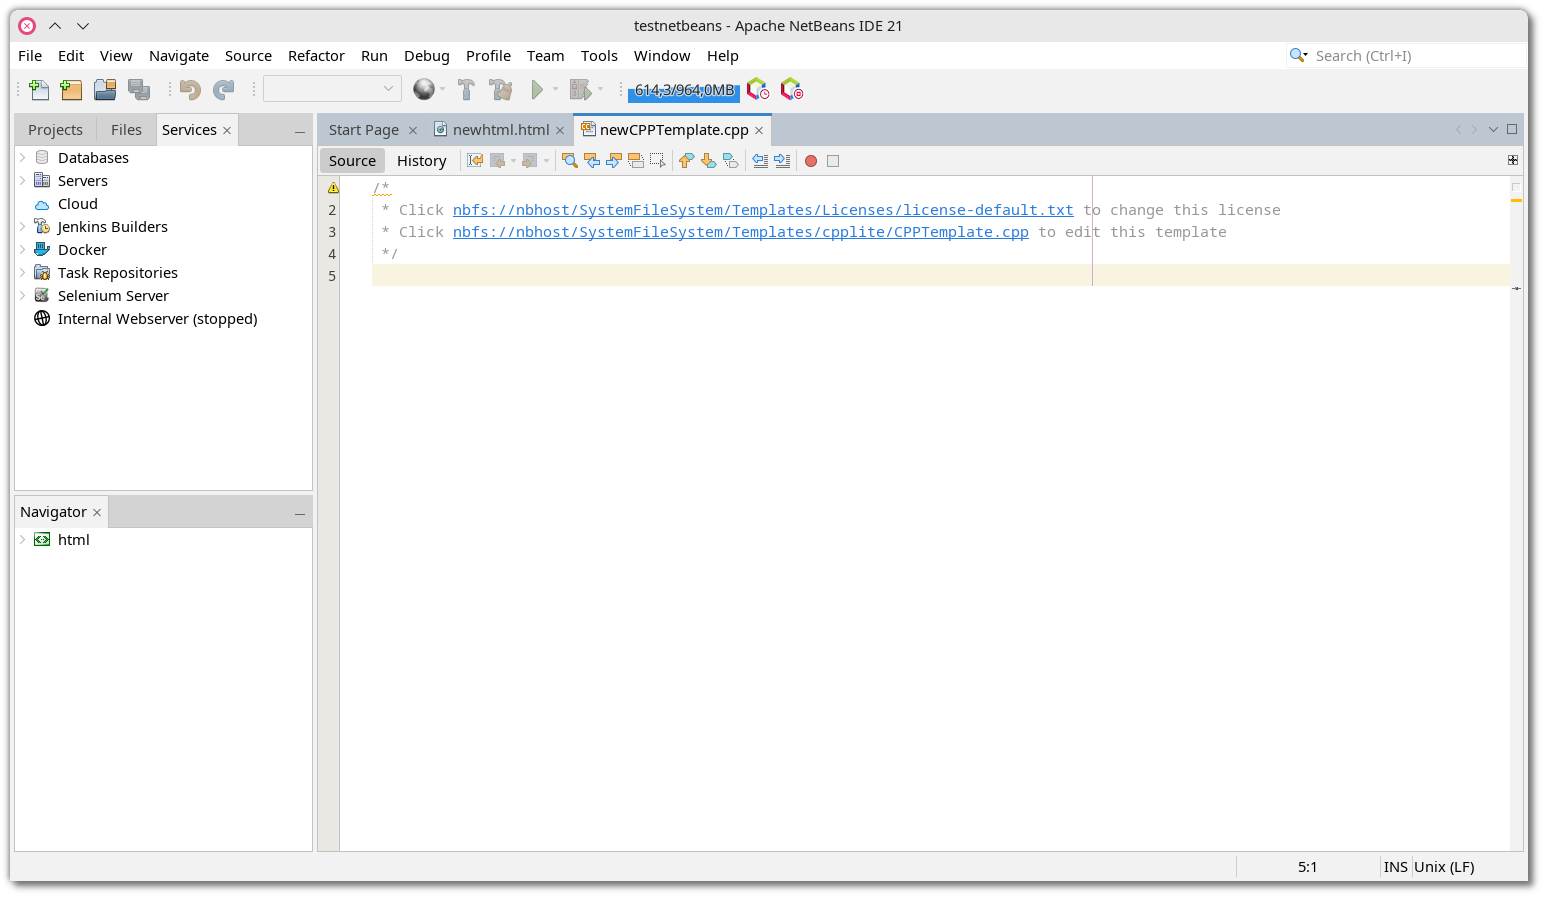
Task: Click the warning icon on line 1
Action: 333,188
